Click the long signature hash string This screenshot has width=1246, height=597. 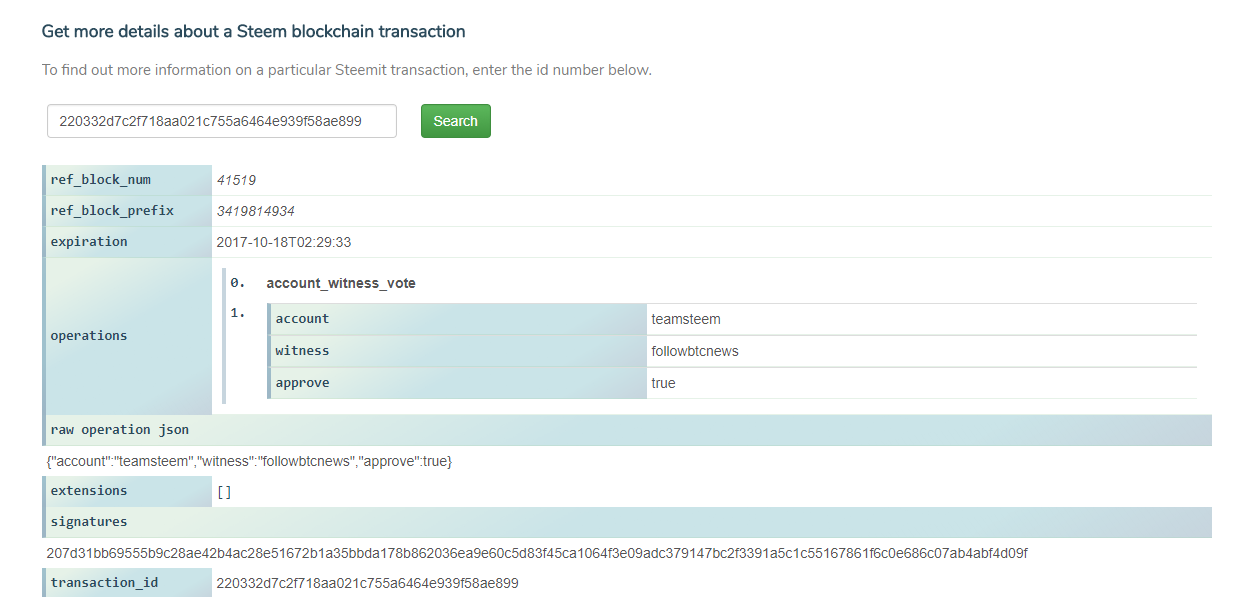point(536,553)
